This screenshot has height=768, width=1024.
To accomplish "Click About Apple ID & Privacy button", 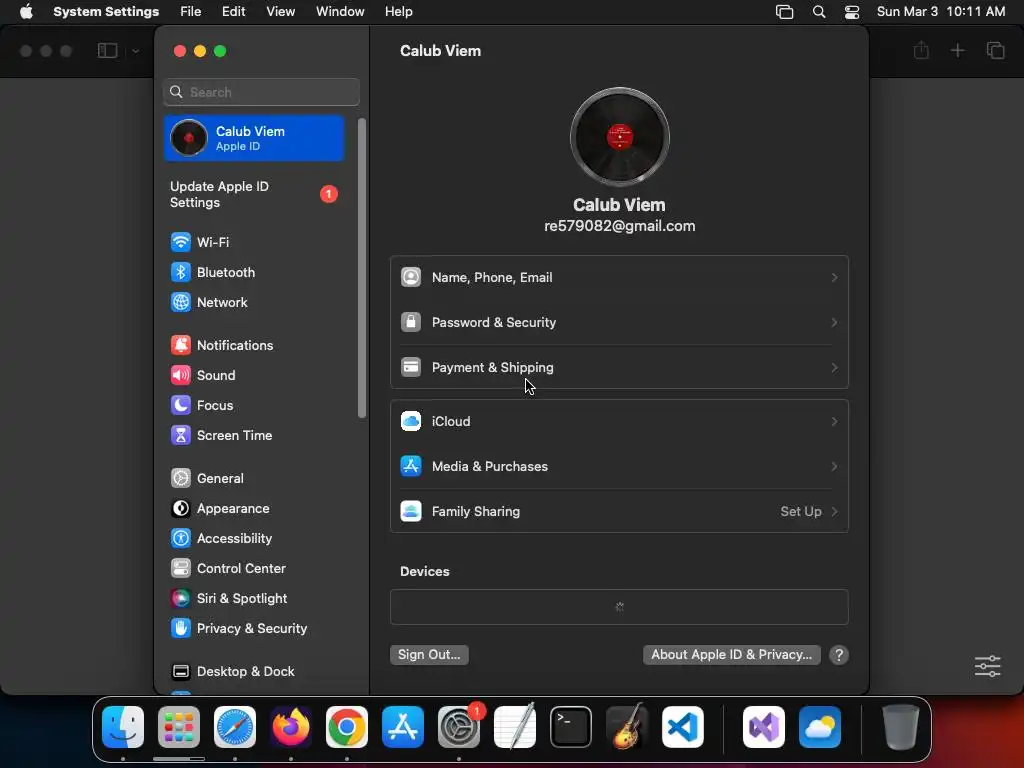I will click(731, 655).
